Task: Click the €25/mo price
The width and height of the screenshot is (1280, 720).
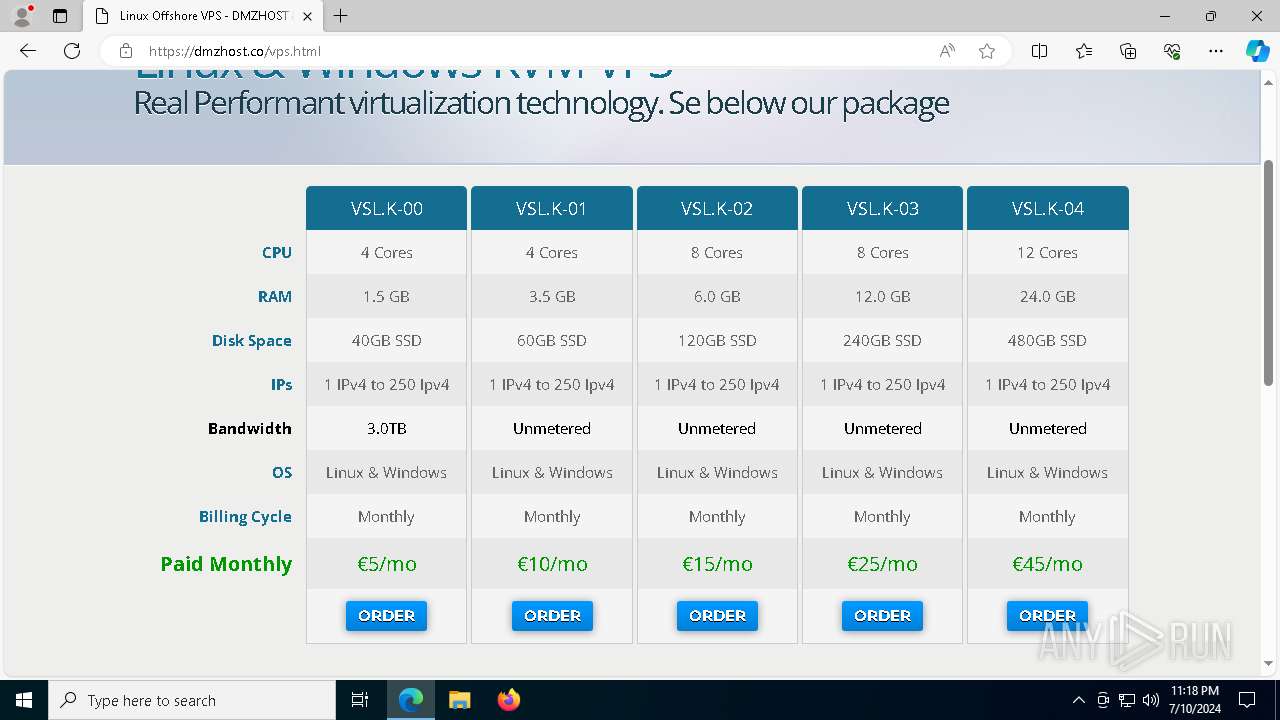Action: pos(882,564)
